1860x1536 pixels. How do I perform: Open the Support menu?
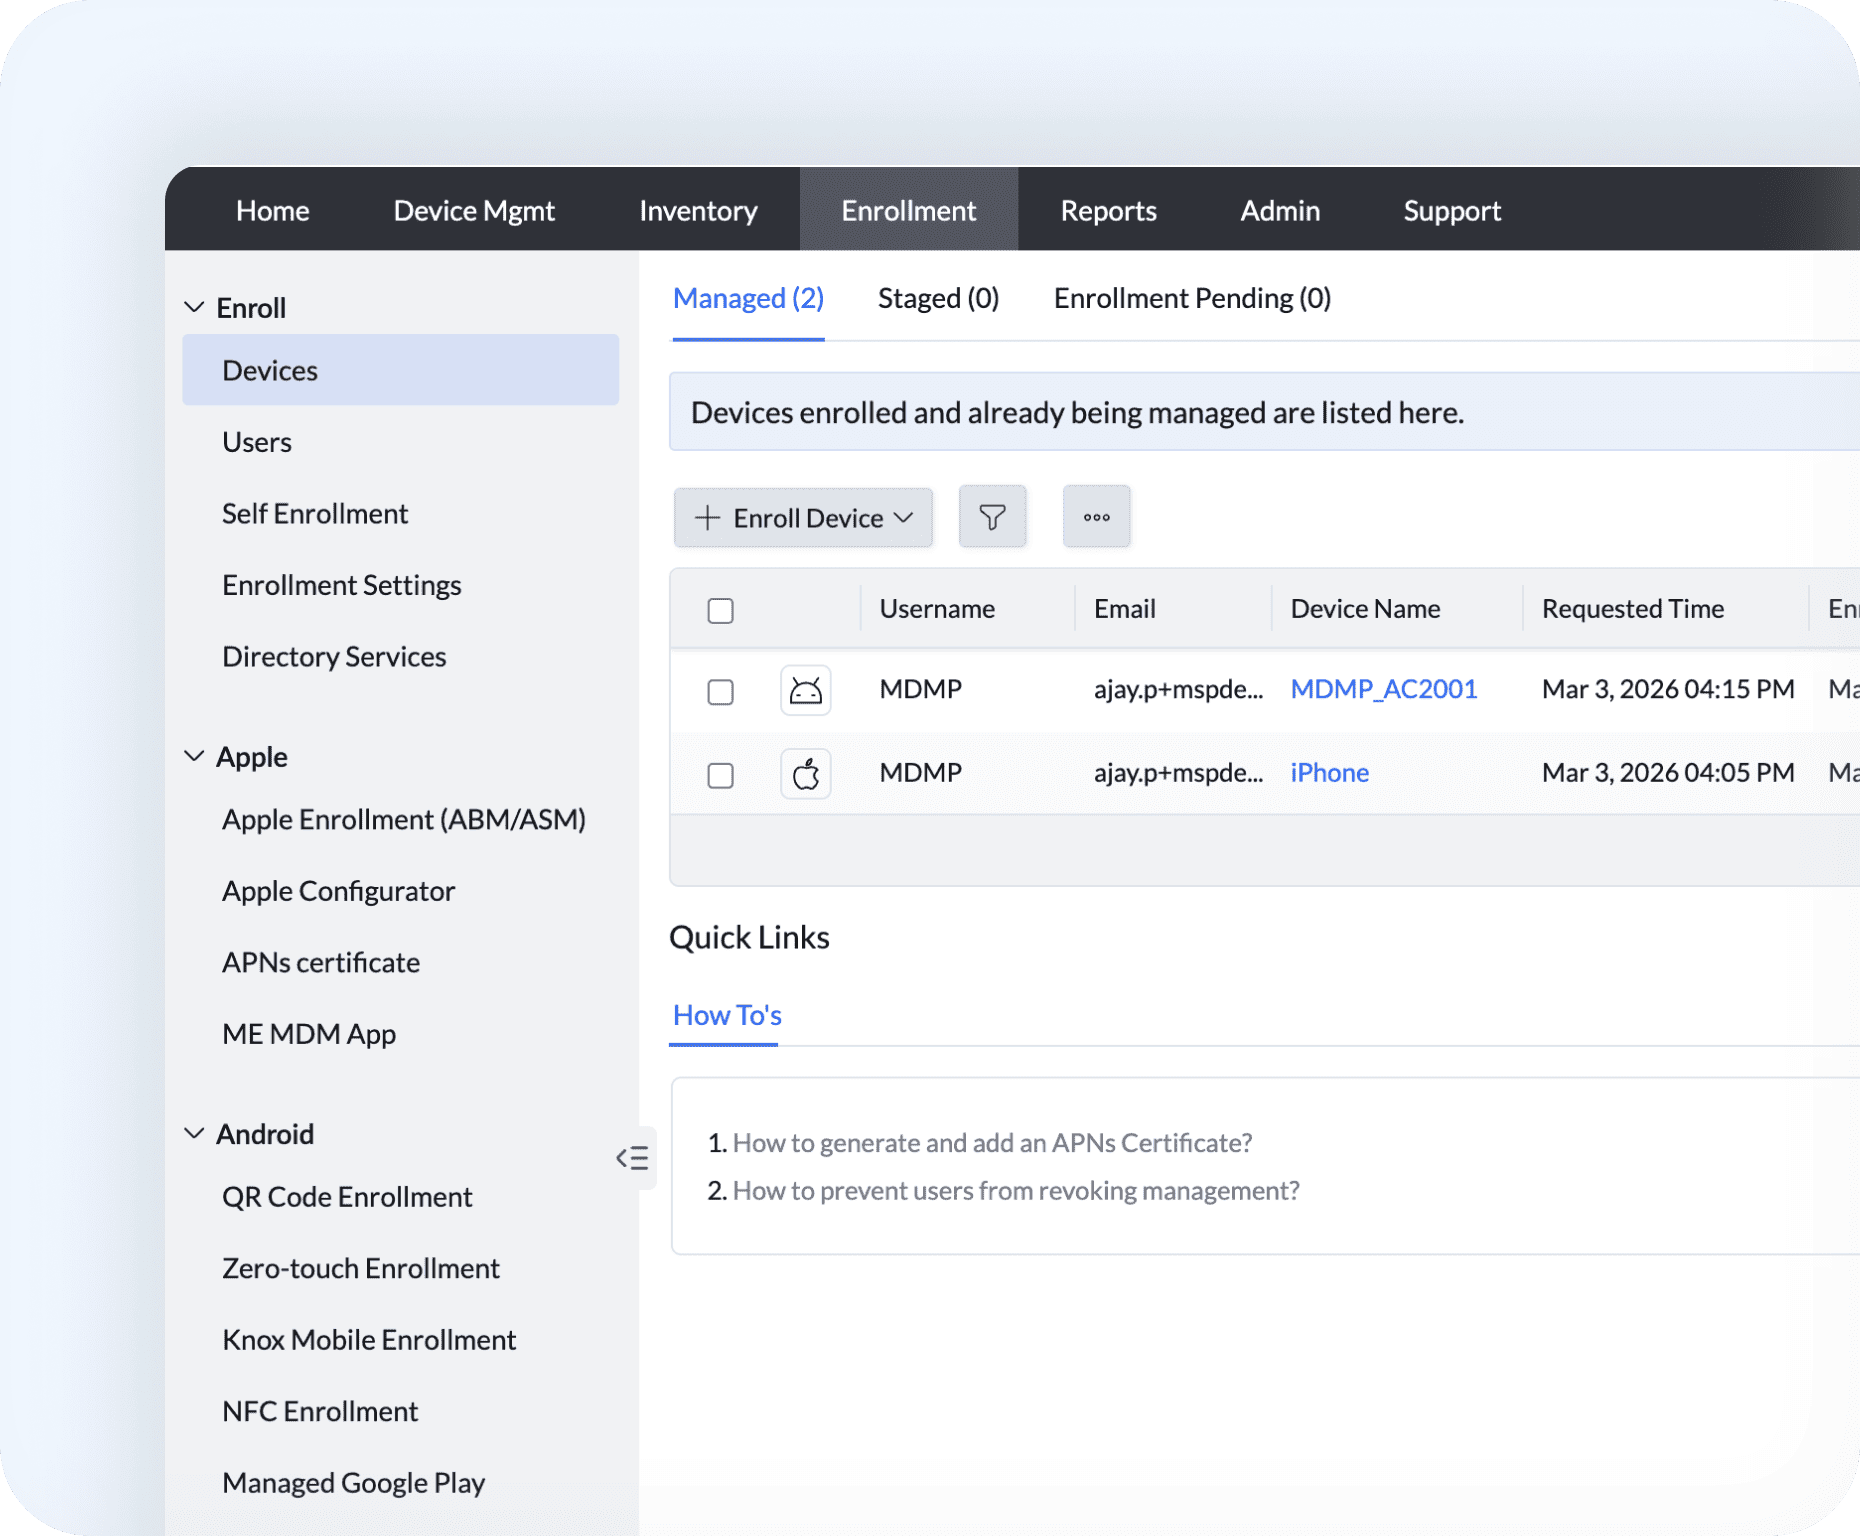(x=1452, y=210)
